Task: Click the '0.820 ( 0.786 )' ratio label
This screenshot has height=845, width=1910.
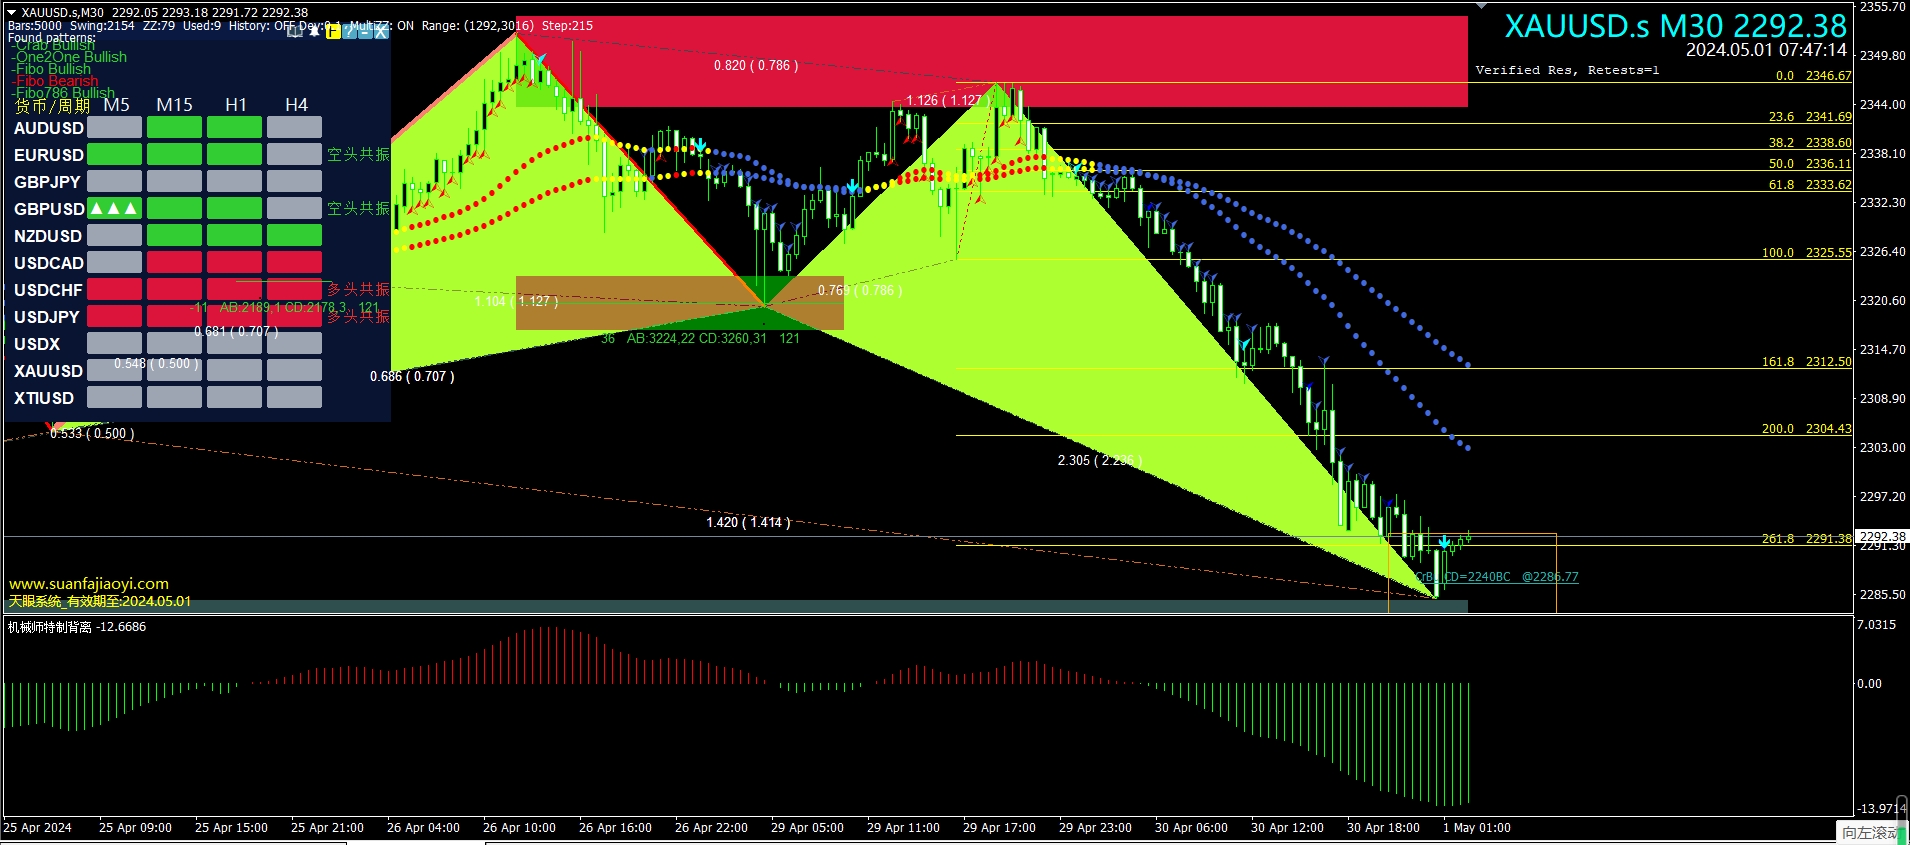Action: [x=756, y=66]
